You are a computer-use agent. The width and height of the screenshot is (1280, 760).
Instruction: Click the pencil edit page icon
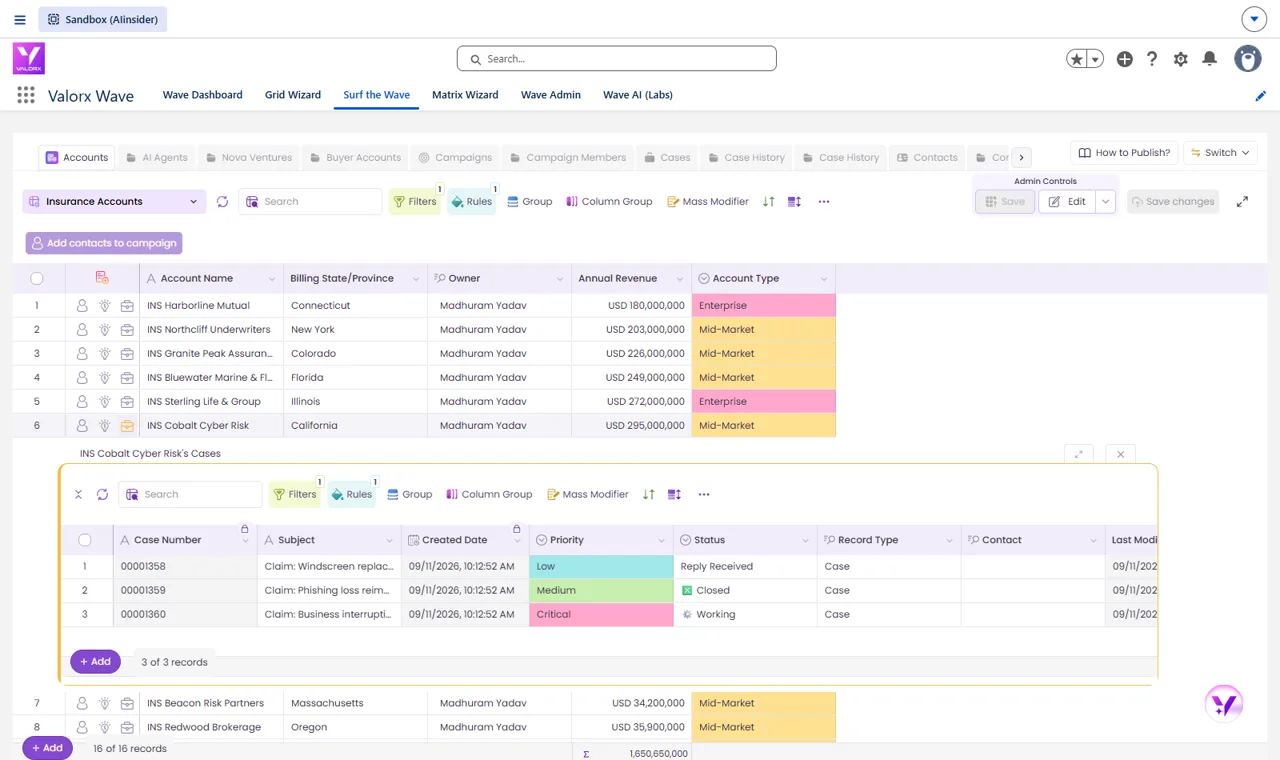click(x=1261, y=96)
